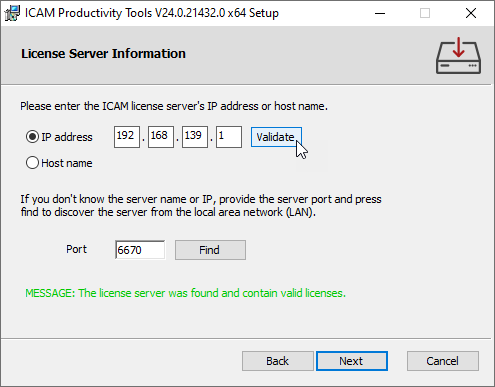
Task: Click the Validate button
Action: 276,137
